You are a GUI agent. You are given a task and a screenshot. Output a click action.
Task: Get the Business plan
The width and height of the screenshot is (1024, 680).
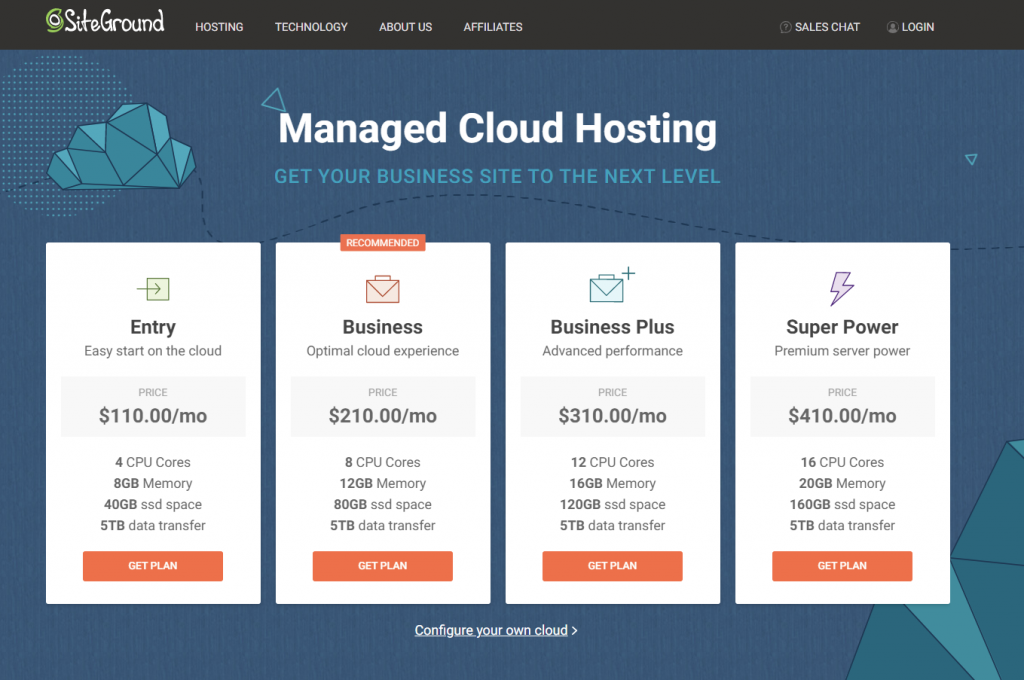click(383, 566)
